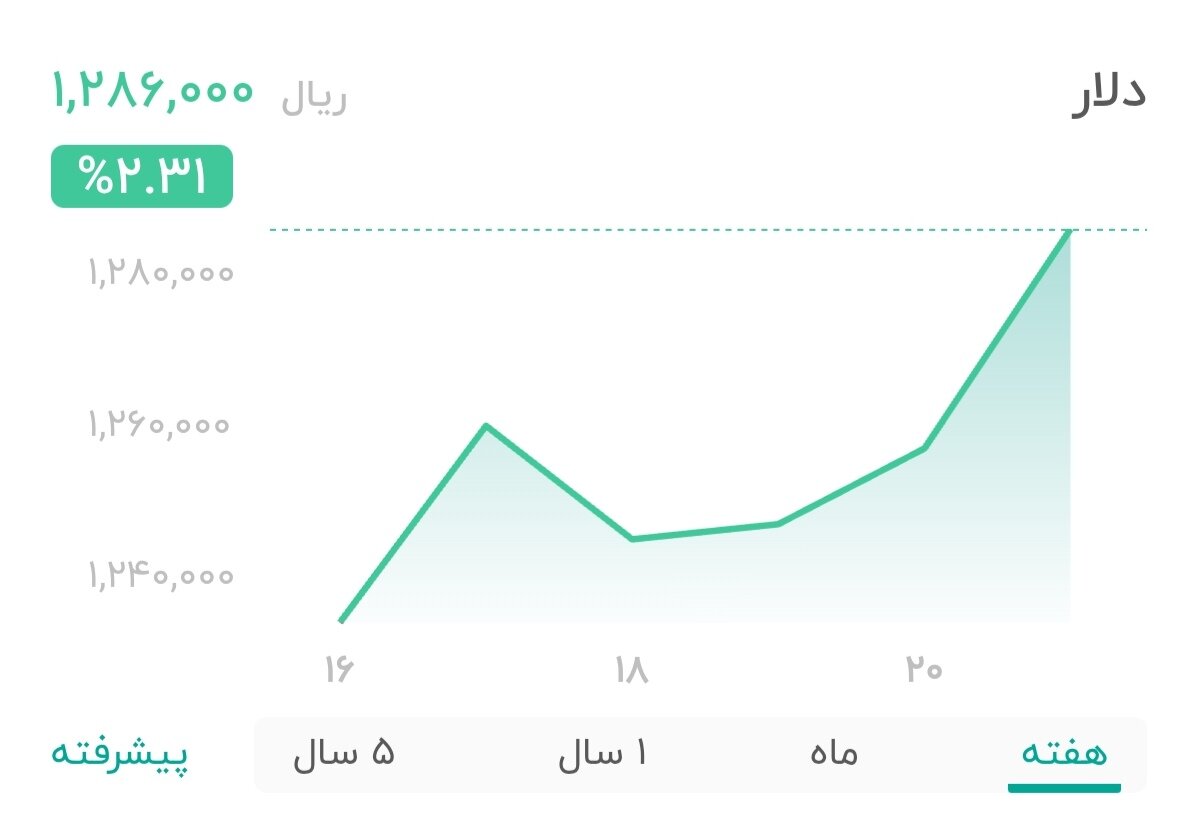Click the ۱۸ x-axis label

[631, 668]
